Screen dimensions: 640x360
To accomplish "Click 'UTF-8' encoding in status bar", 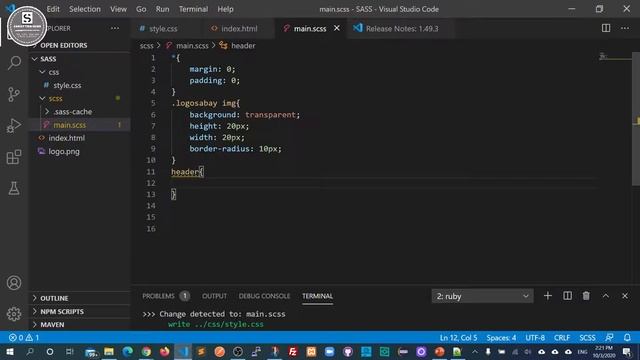I will click(535, 338).
